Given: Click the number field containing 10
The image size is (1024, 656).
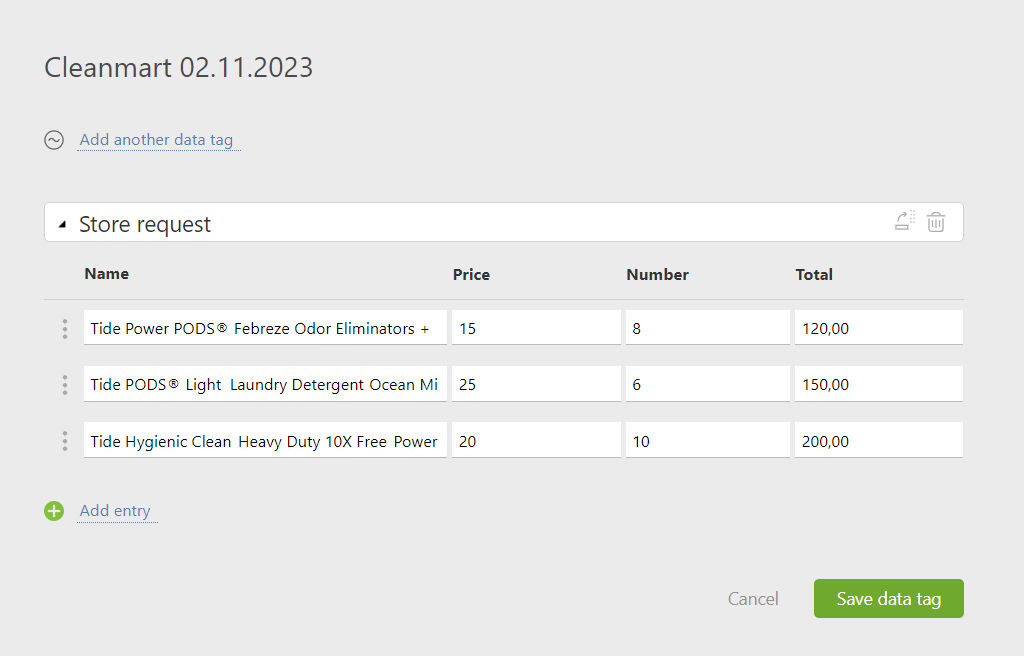Looking at the screenshot, I should [x=708, y=440].
